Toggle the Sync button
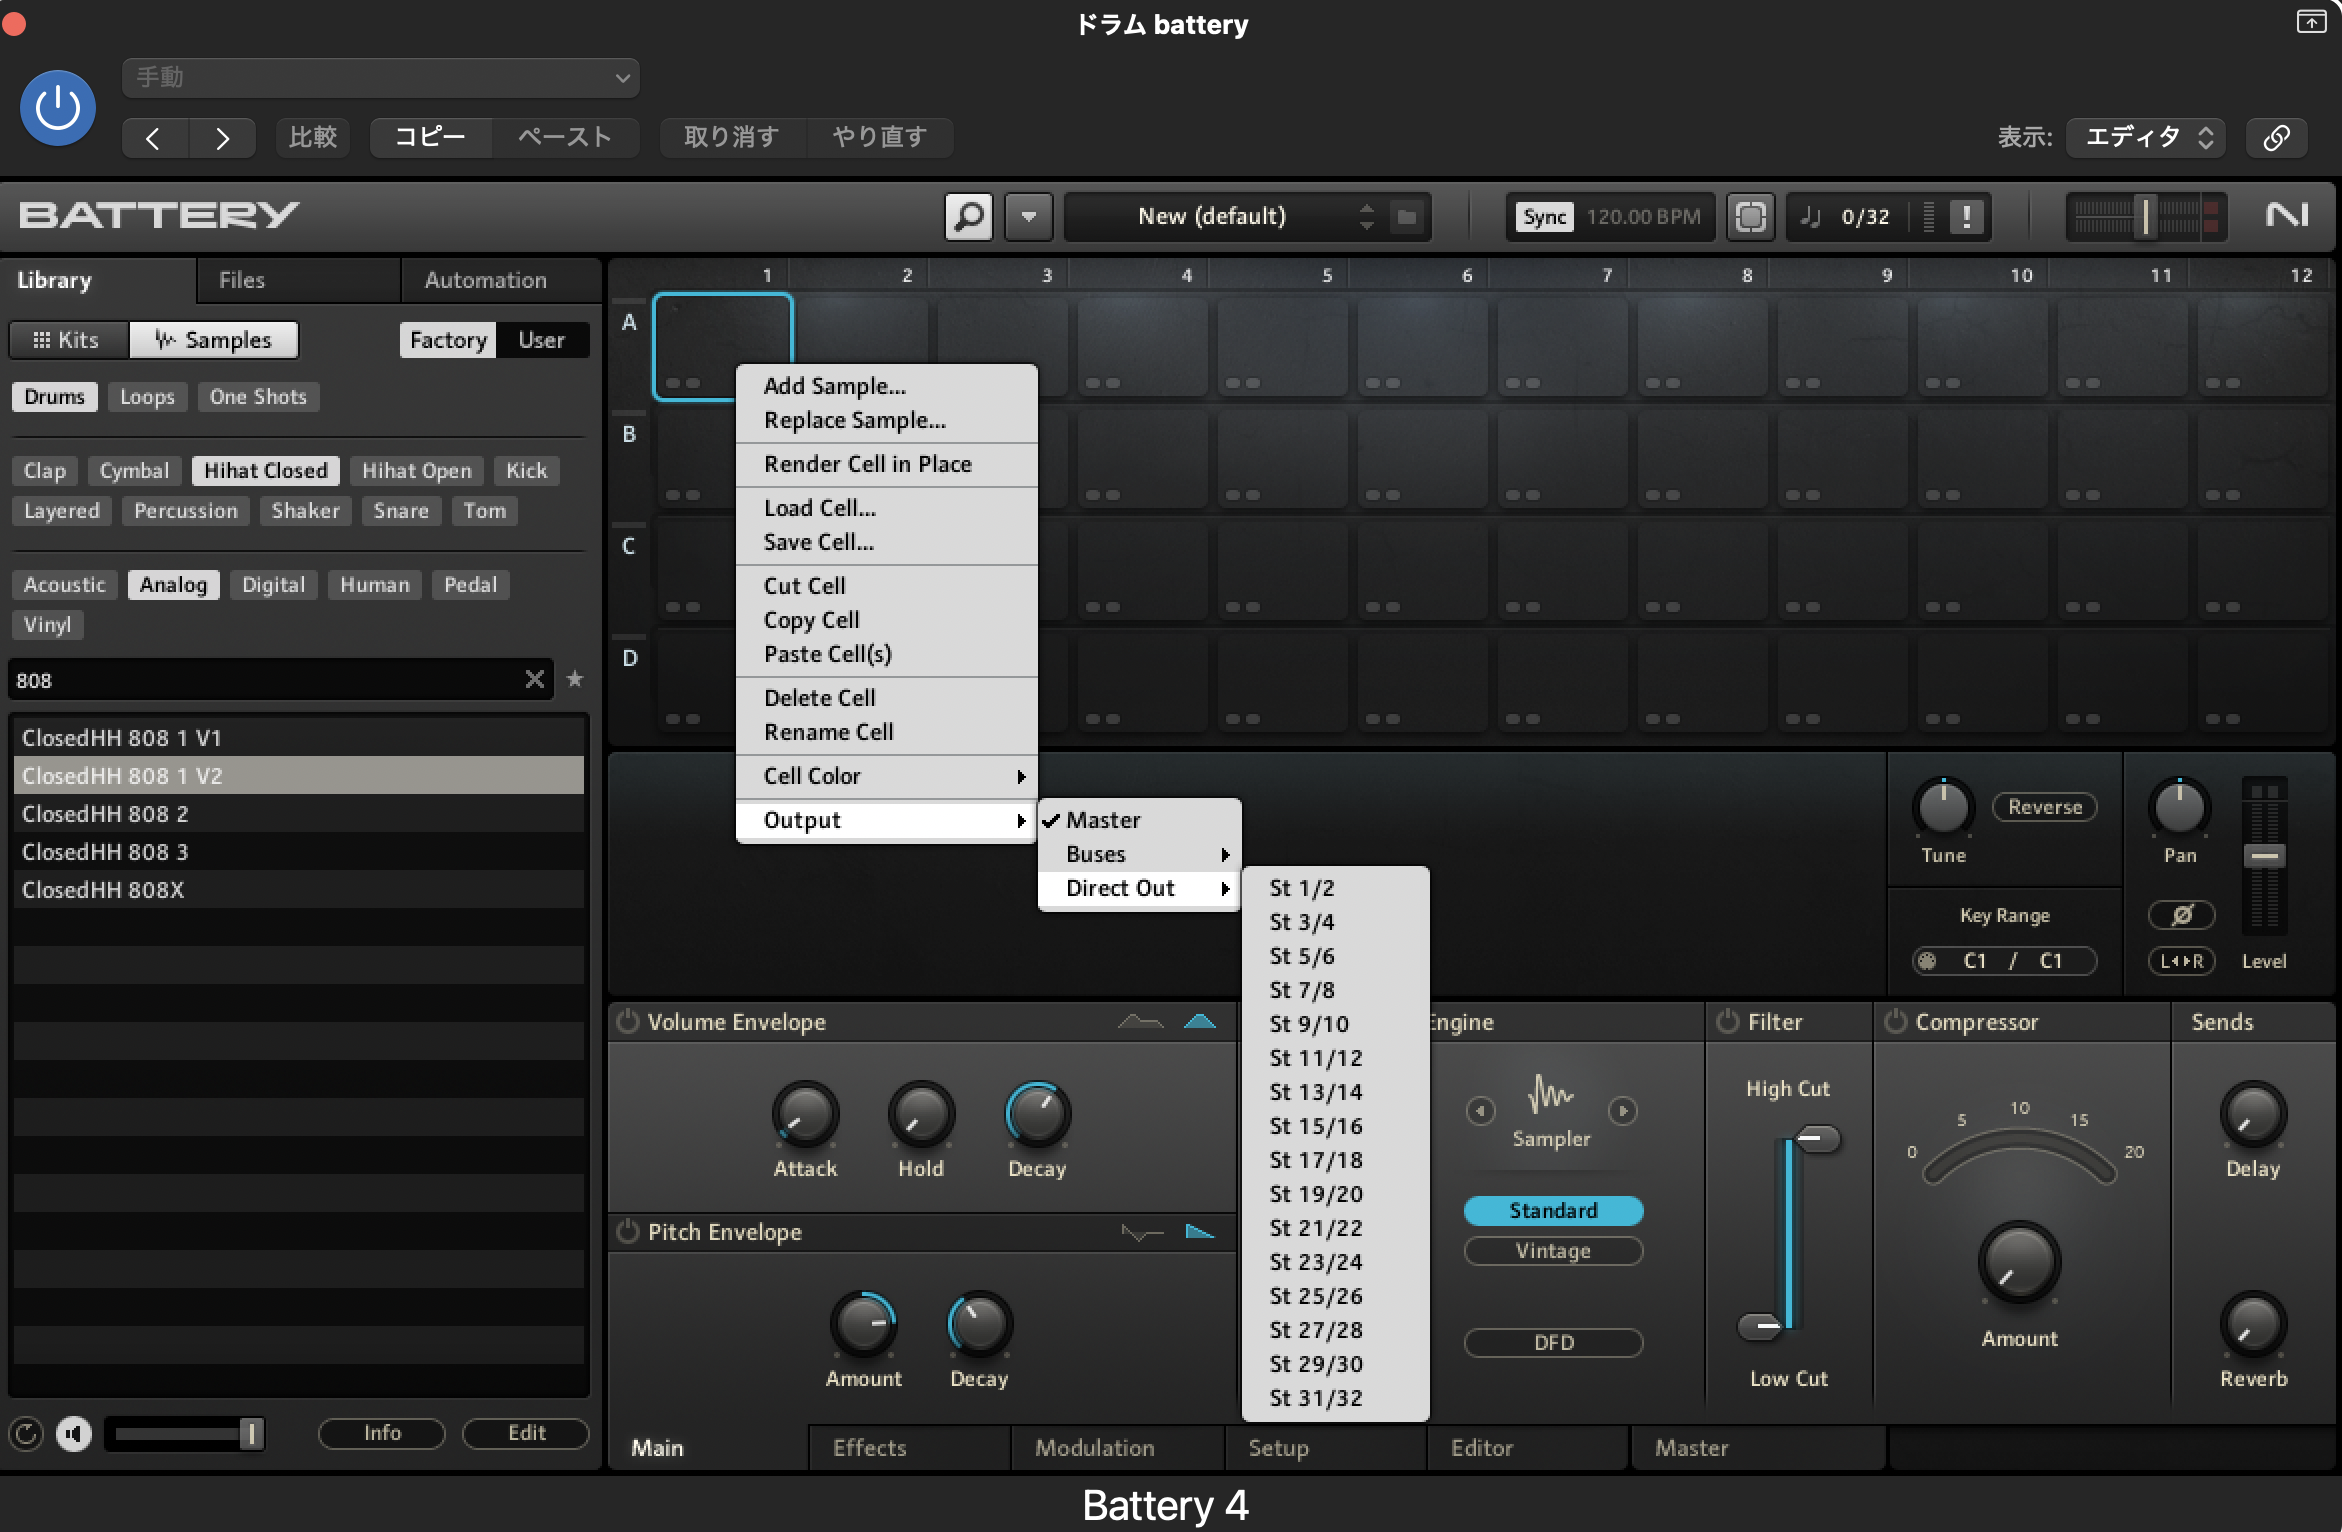The width and height of the screenshot is (2342, 1532). click(1545, 216)
